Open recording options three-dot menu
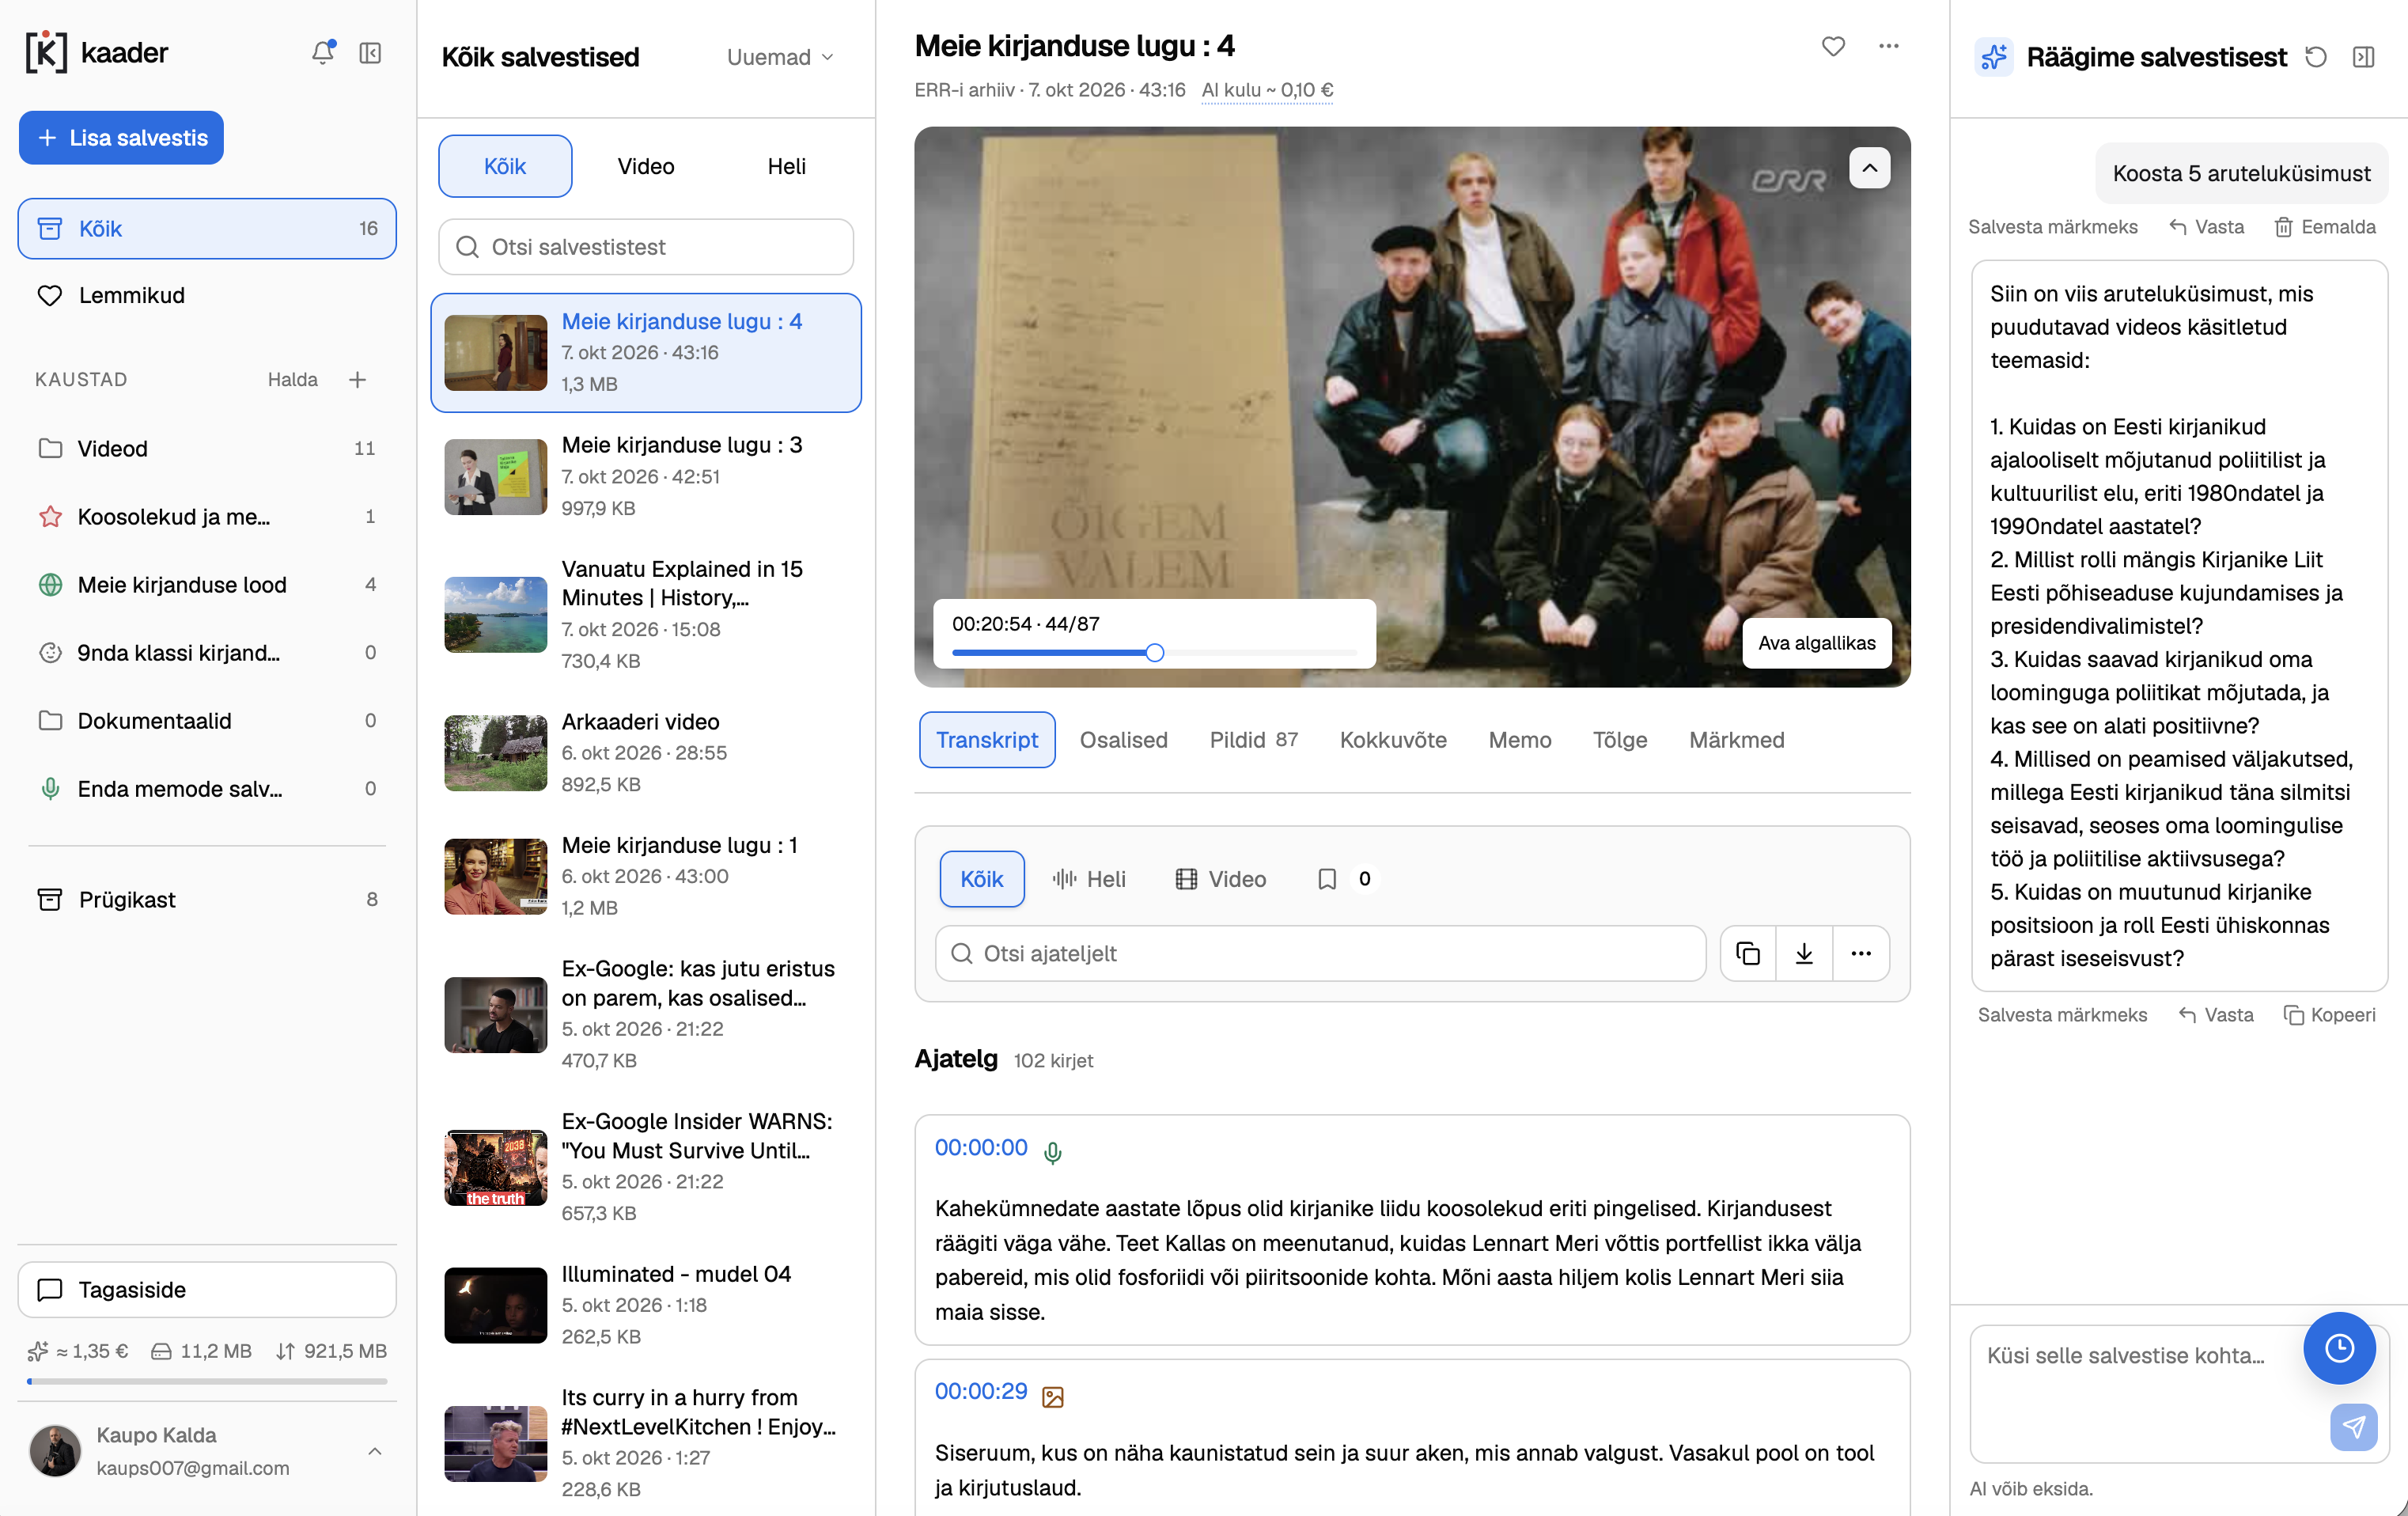The height and width of the screenshot is (1516, 2408). [1888, 46]
